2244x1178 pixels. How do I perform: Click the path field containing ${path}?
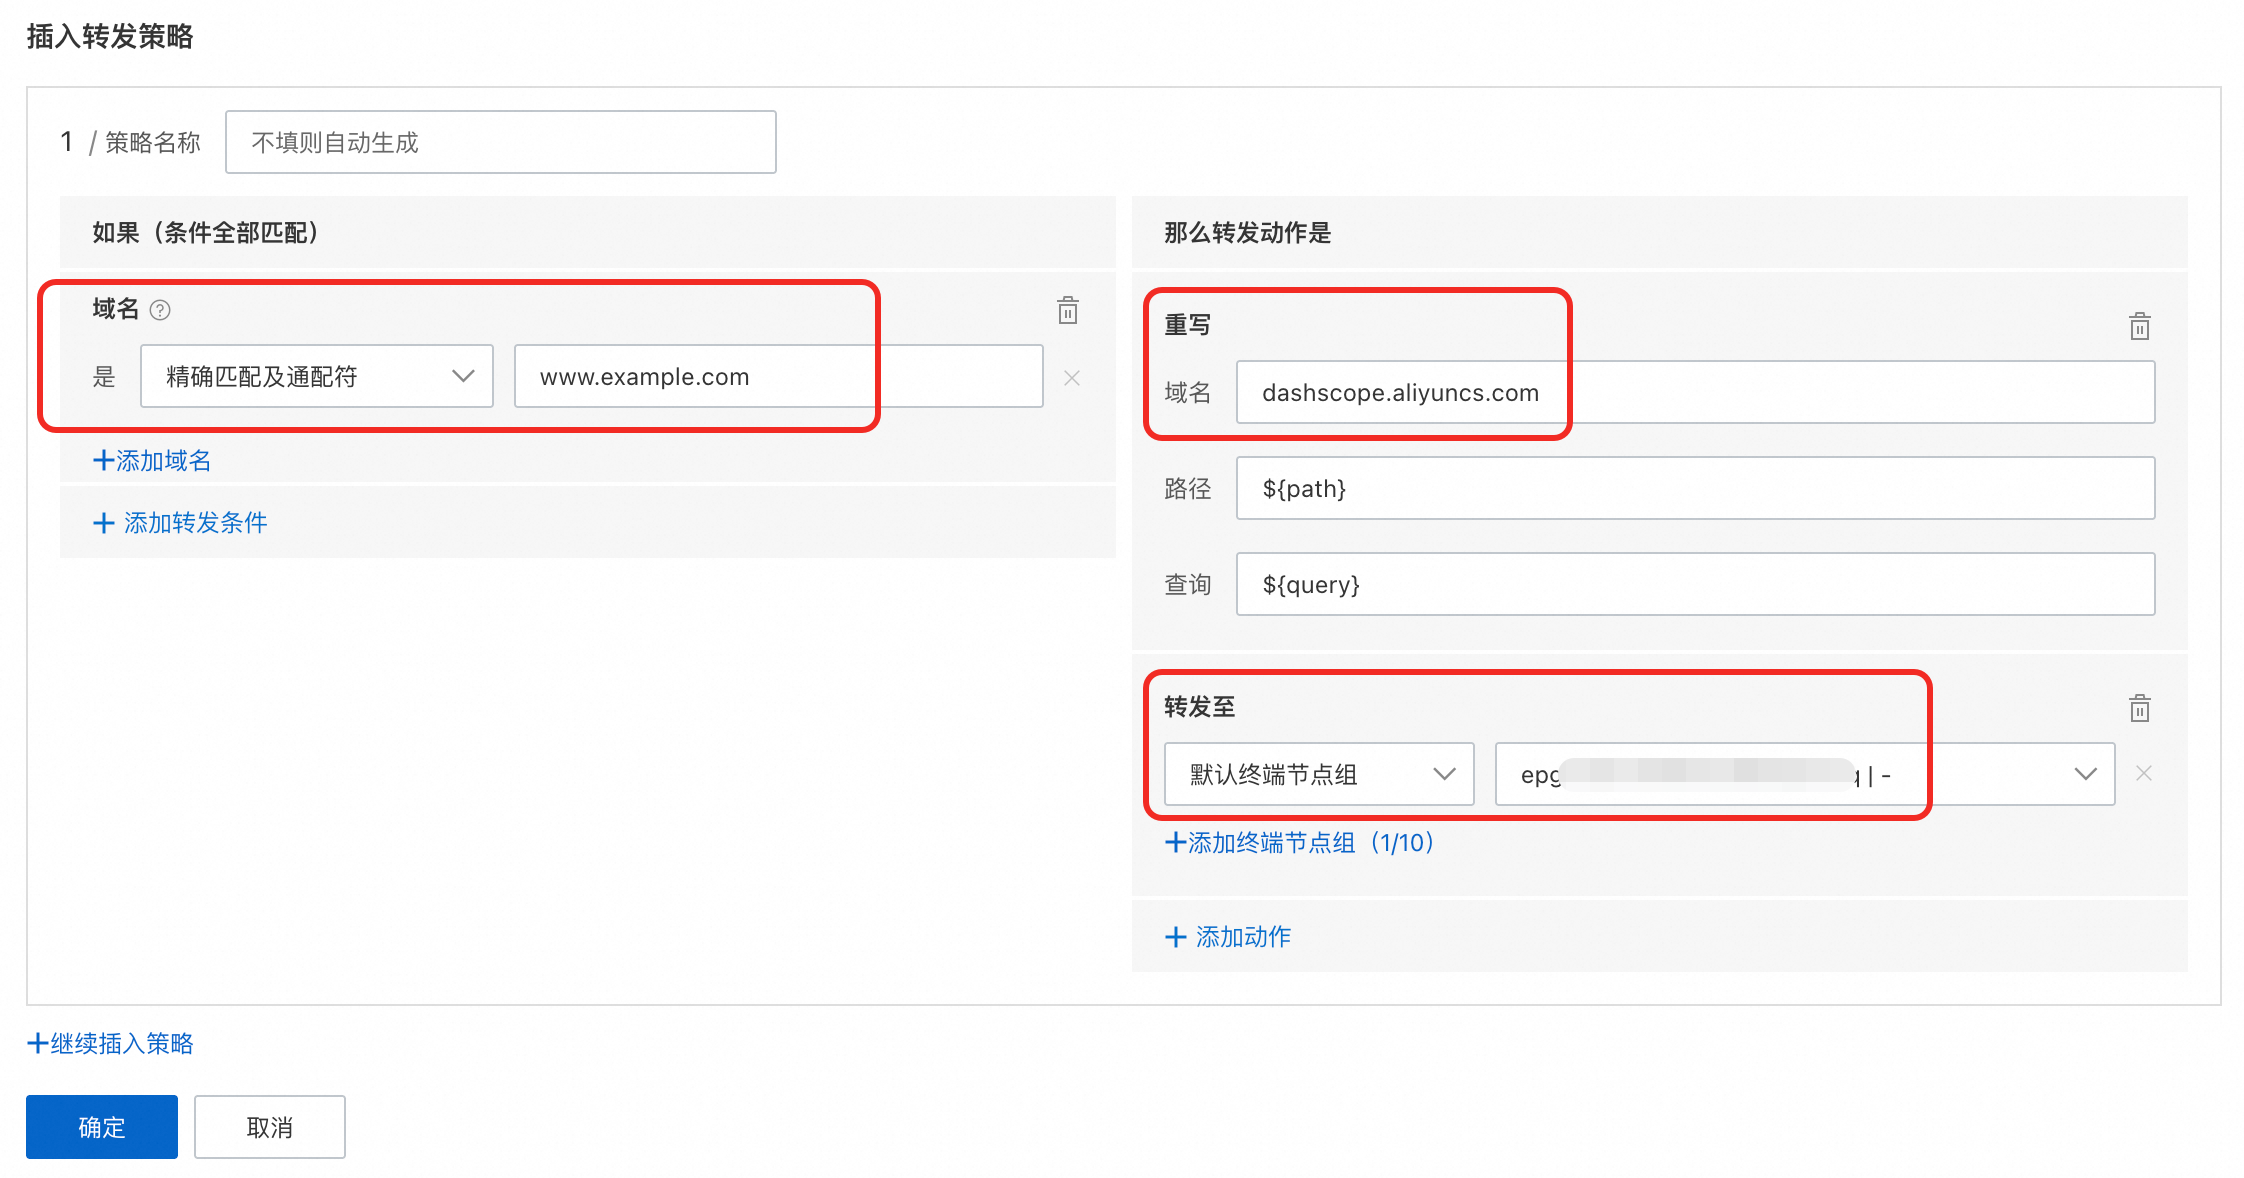[x=1694, y=489]
